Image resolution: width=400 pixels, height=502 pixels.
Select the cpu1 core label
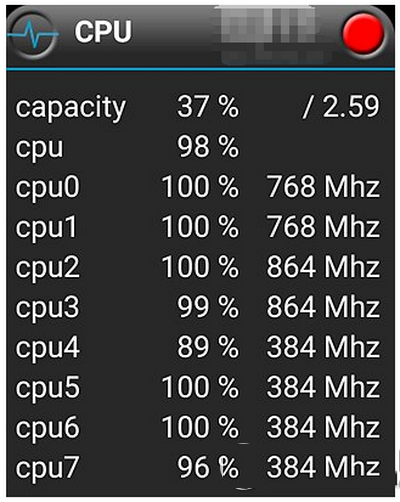click(x=46, y=227)
